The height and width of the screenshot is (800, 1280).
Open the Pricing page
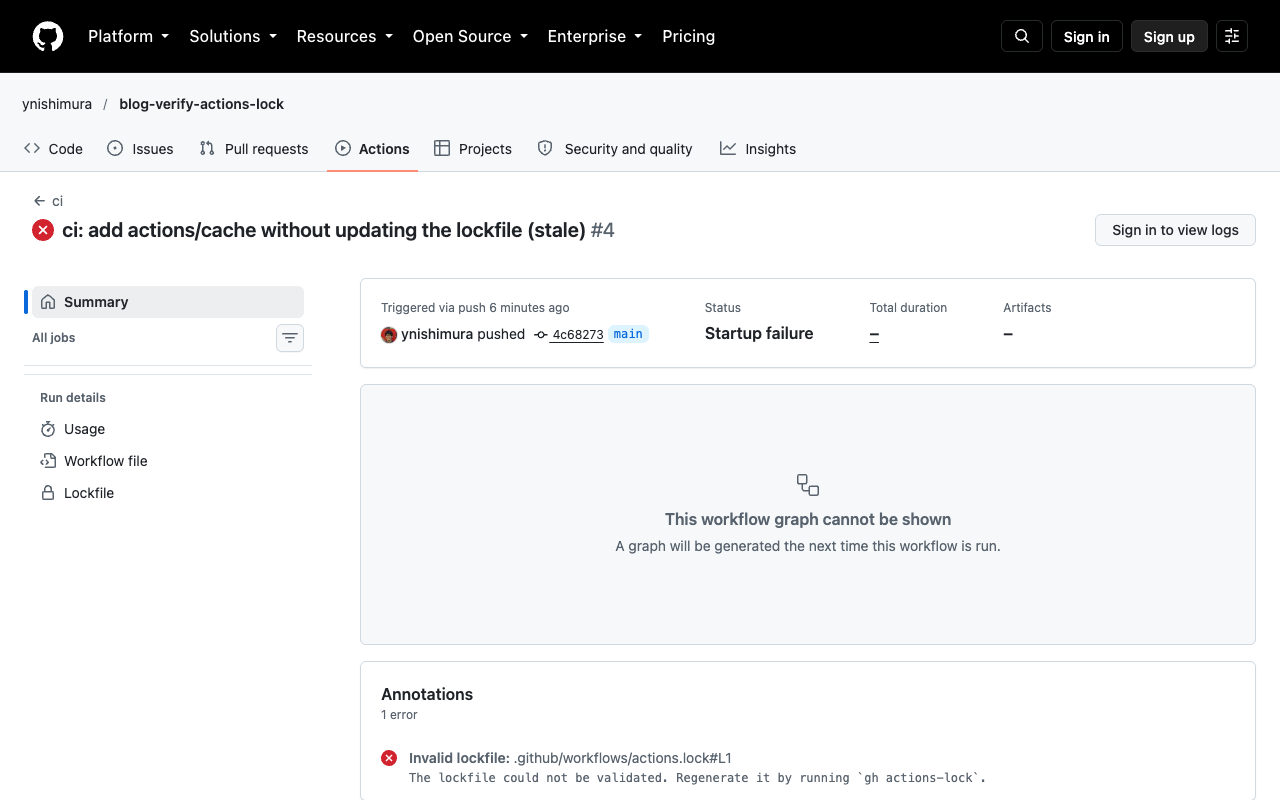689,36
